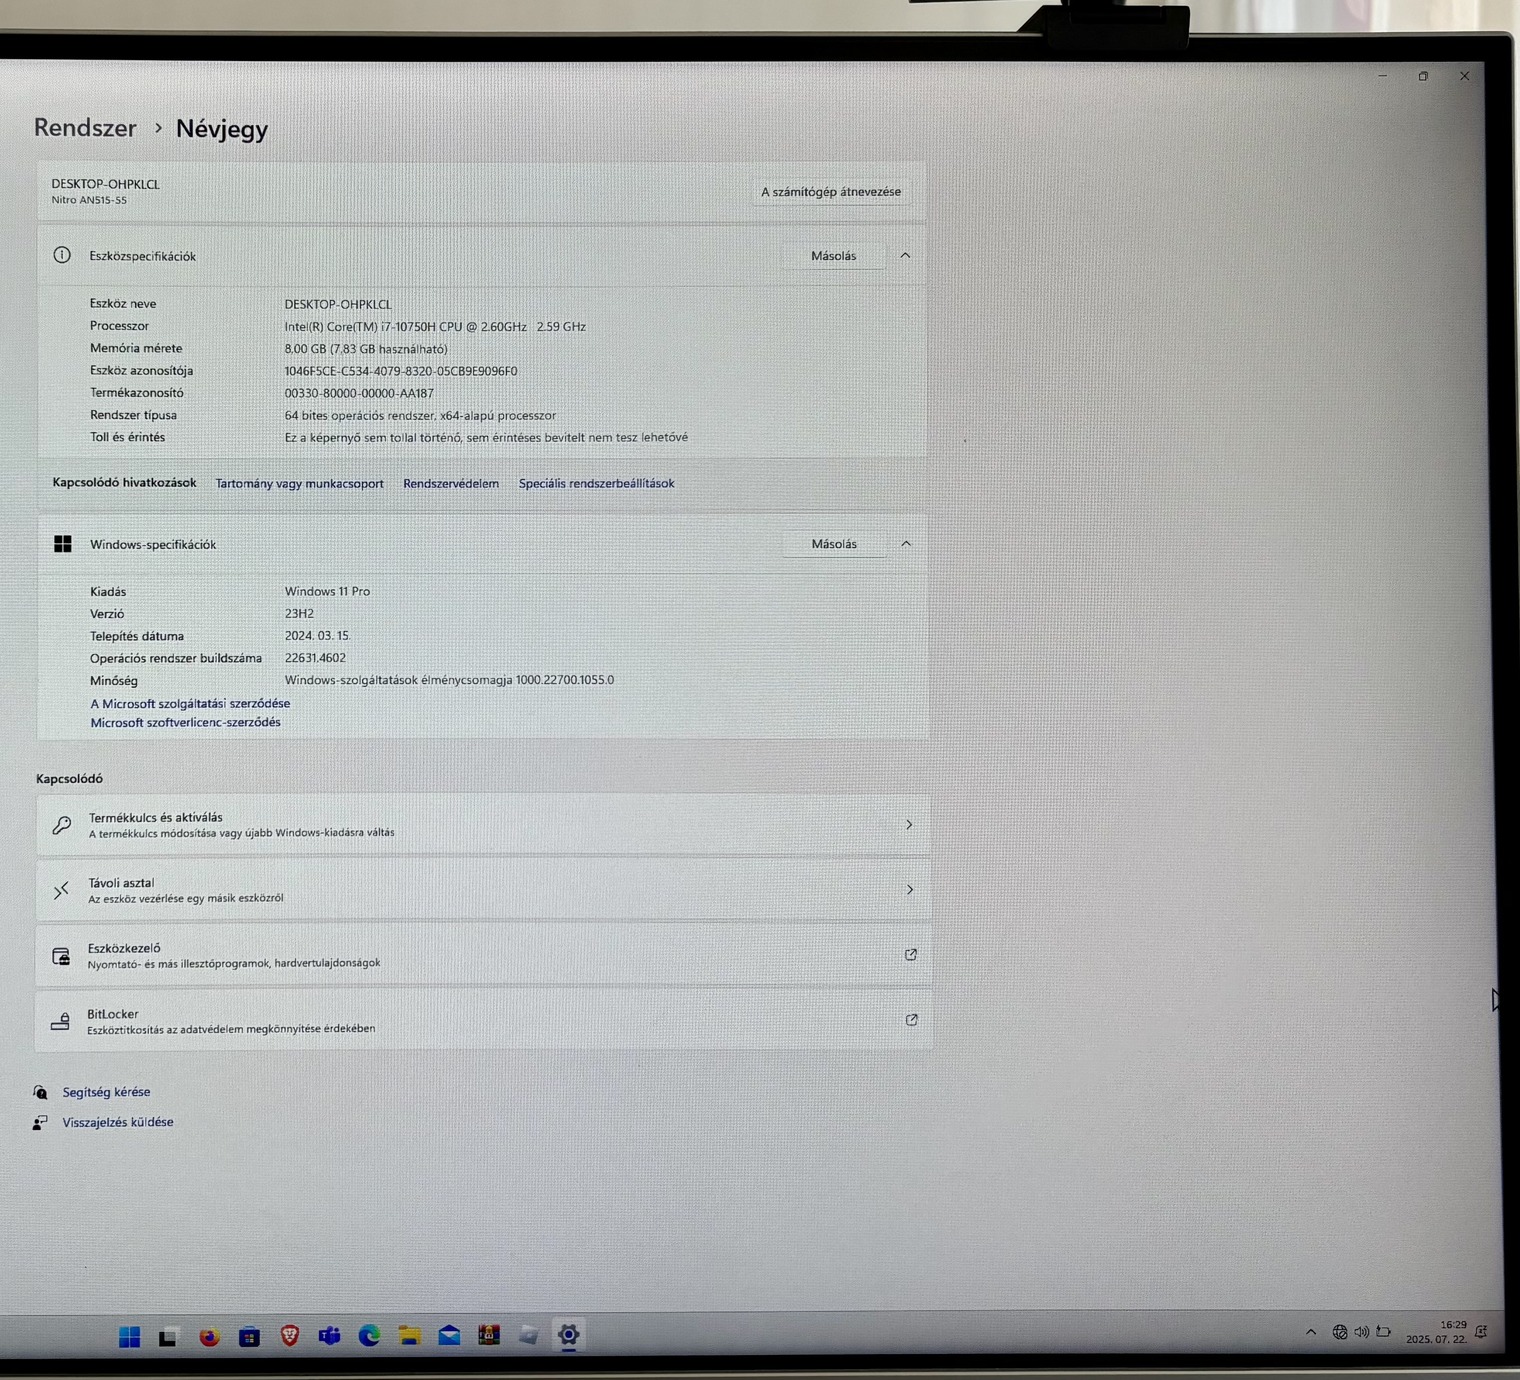
Task: Launch Microsoft Edge from the taskbar
Action: pos(369,1335)
